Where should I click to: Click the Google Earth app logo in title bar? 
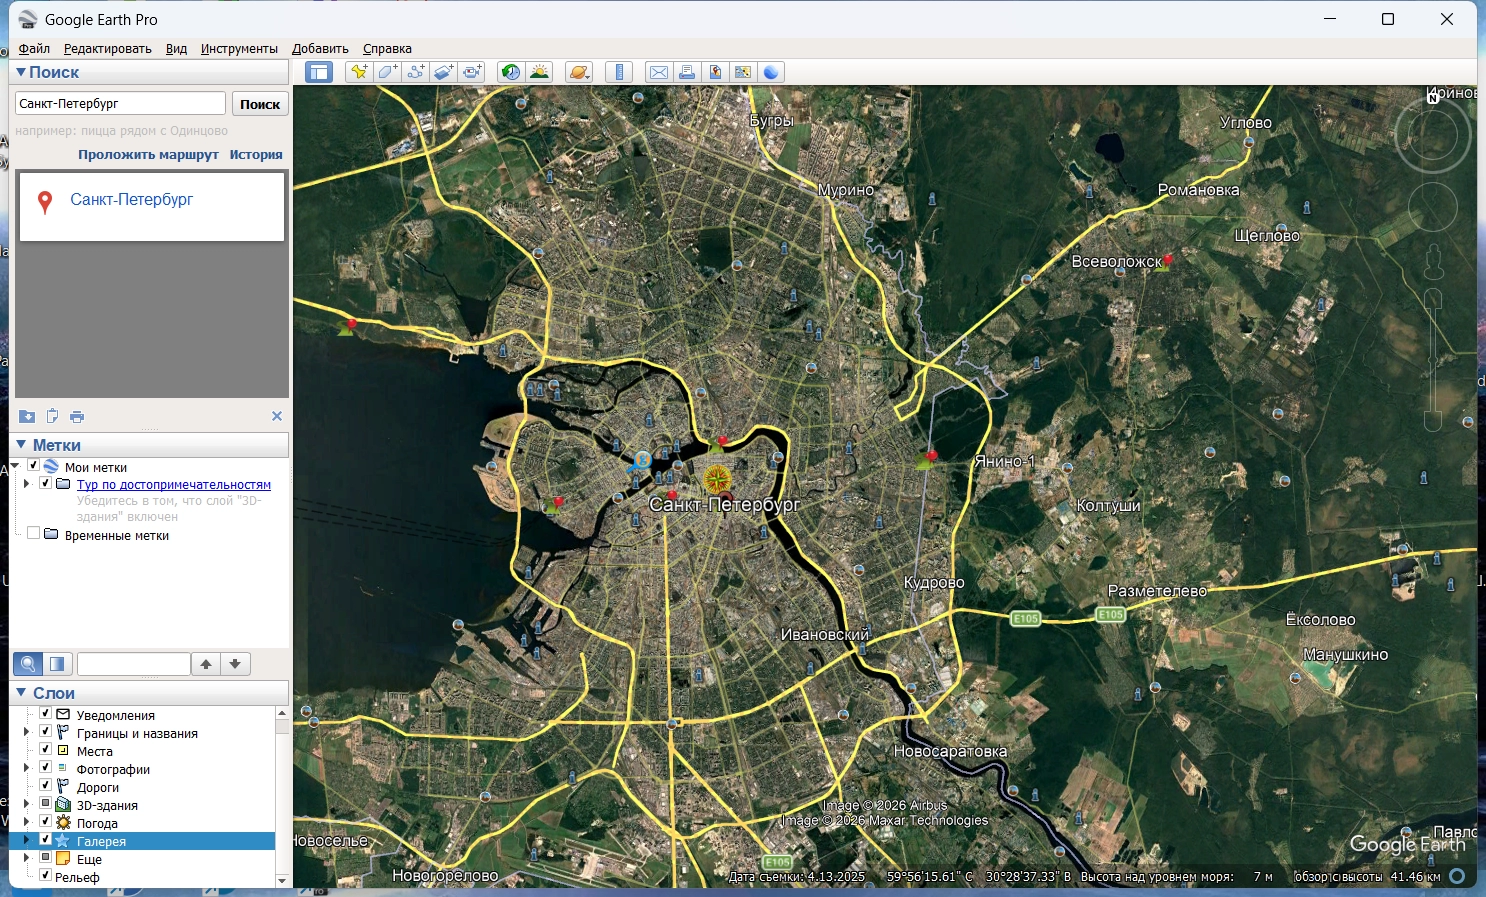pyautogui.click(x=27, y=19)
